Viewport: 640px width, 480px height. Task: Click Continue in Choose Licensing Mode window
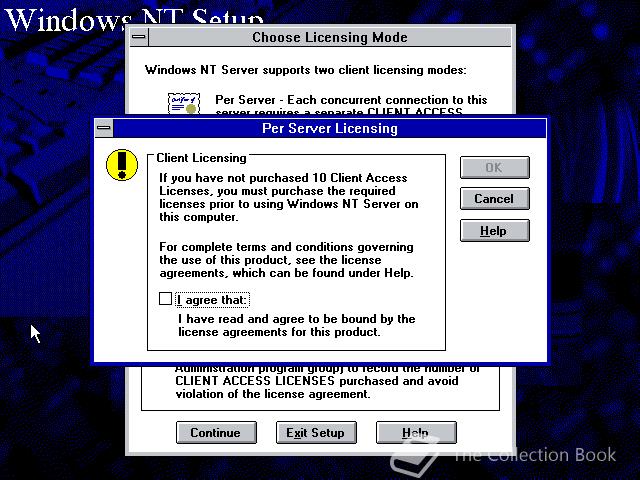coord(216,433)
